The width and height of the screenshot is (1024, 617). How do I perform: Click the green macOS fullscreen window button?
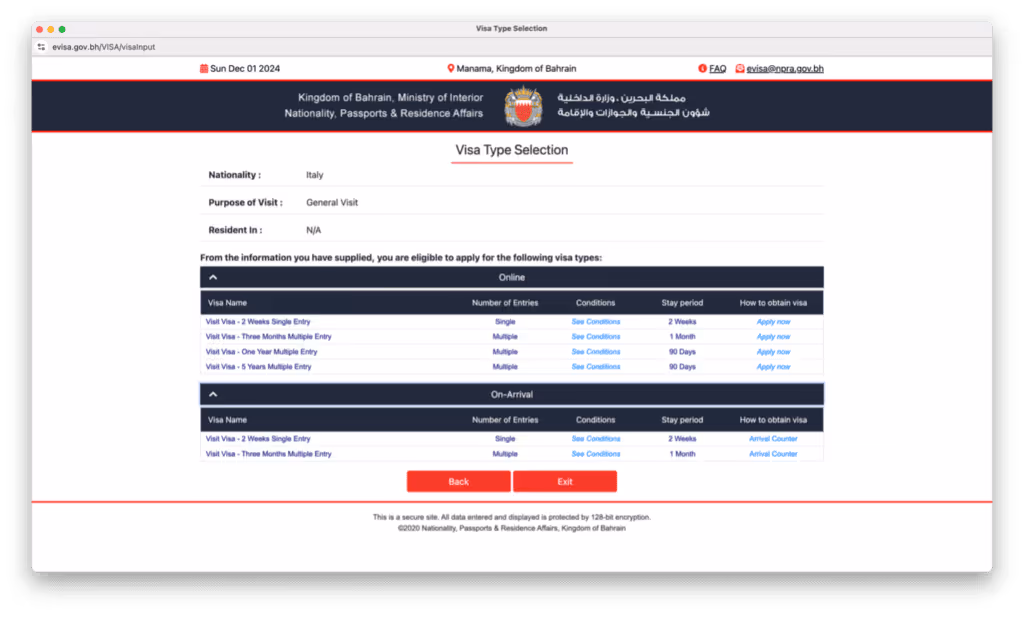pos(62,29)
